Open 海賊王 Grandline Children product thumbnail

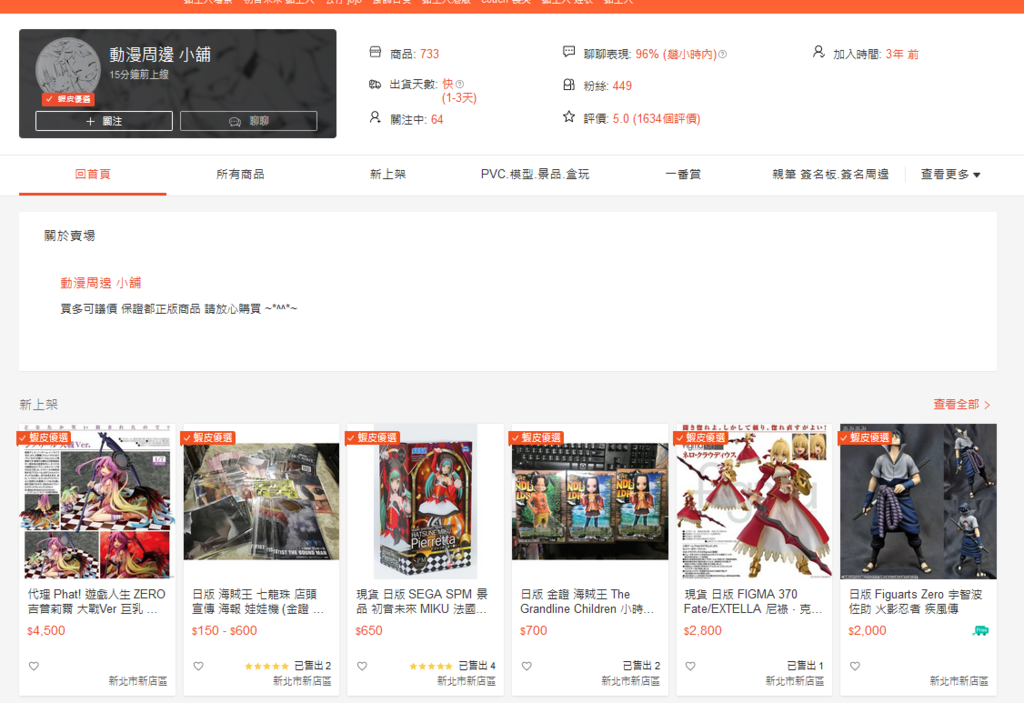590,501
